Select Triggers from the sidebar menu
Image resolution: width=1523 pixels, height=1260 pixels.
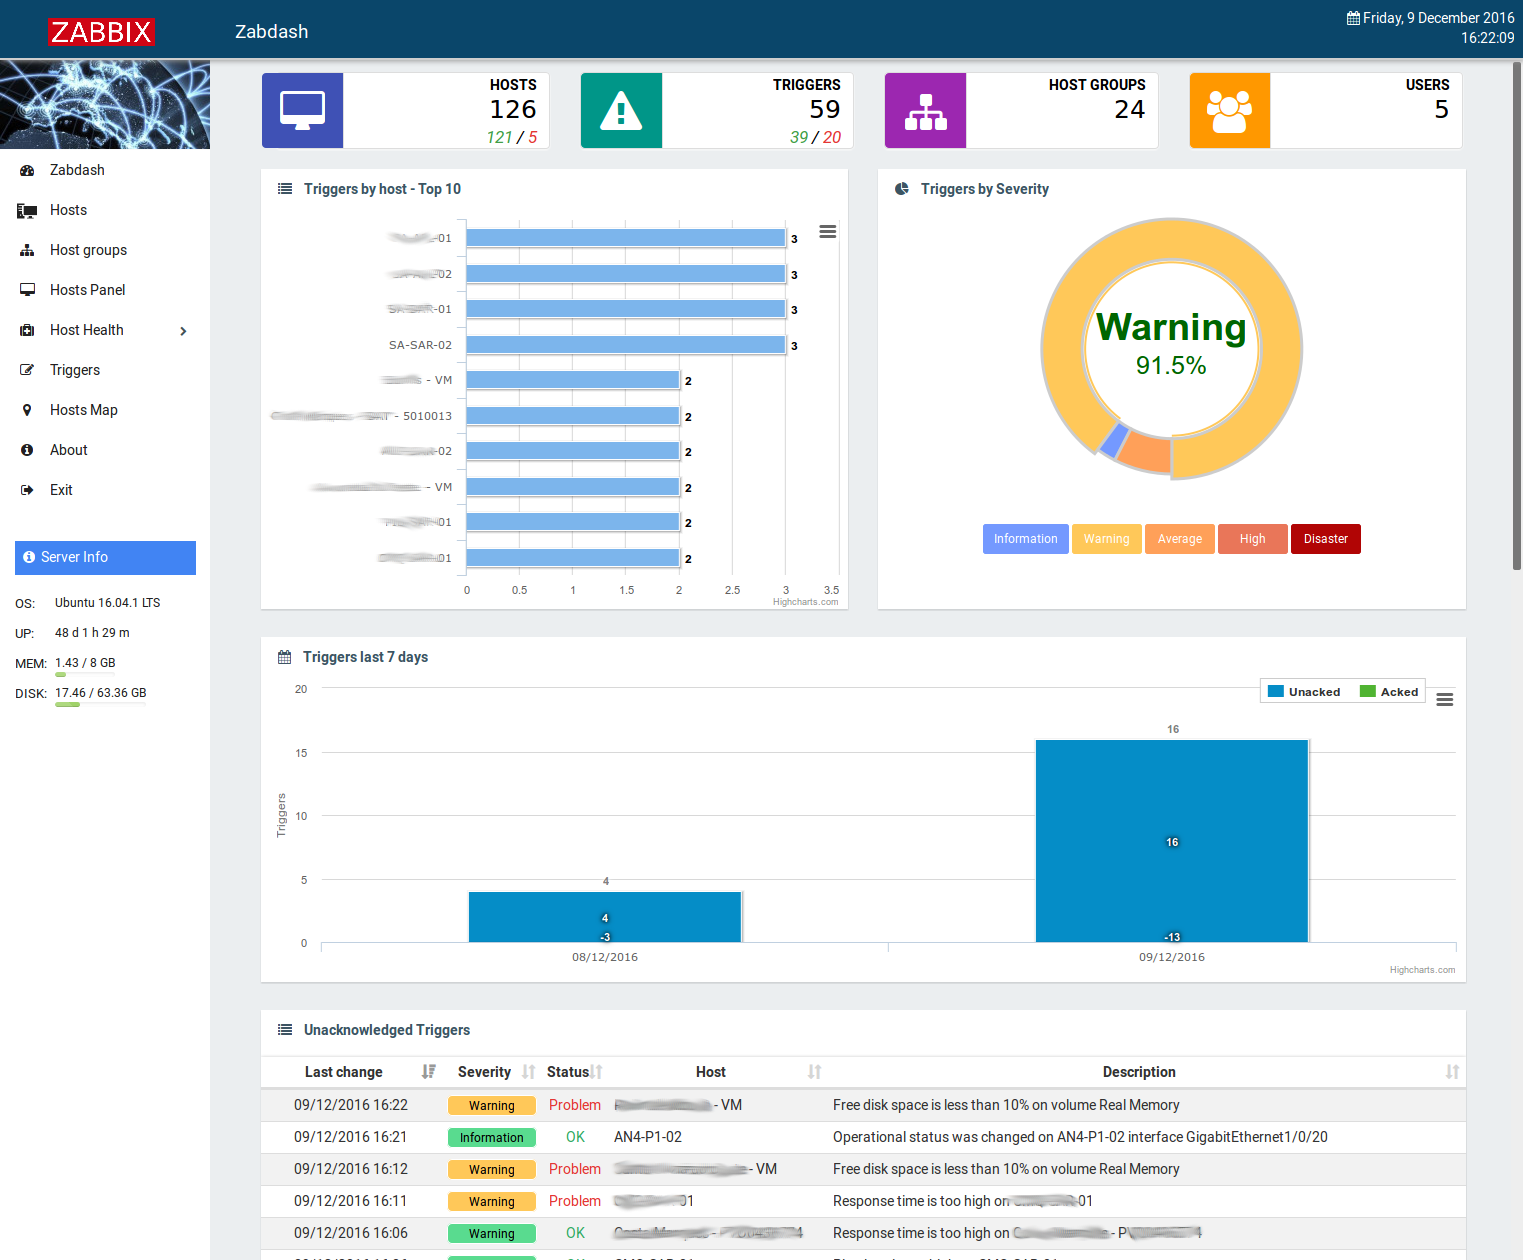click(x=75, y=370)
